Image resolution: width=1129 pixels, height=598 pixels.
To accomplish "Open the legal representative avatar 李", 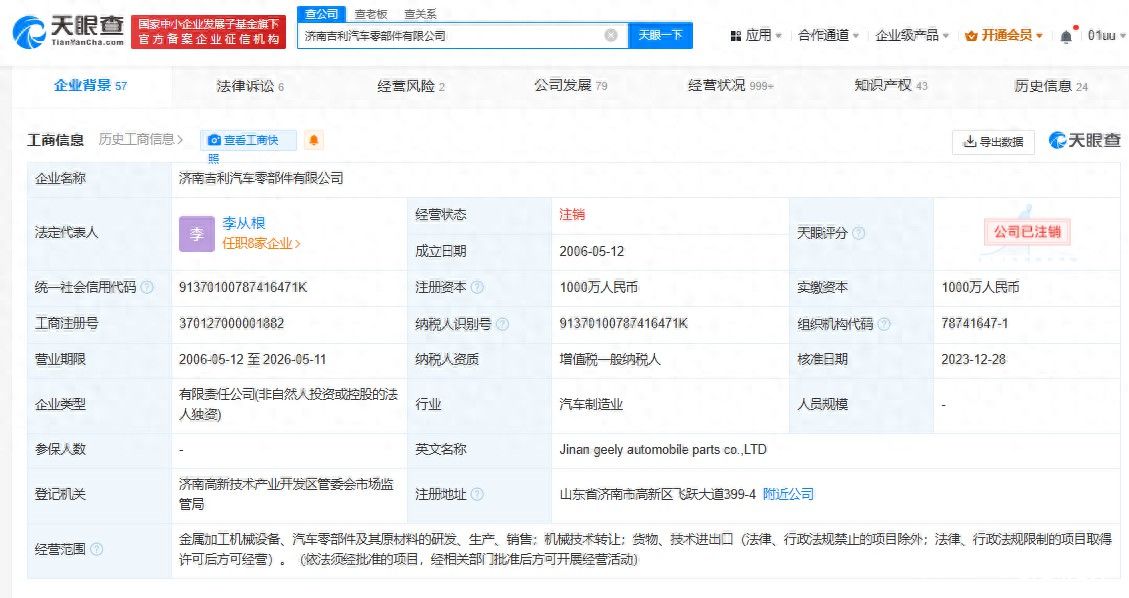I will click(197, 233).
